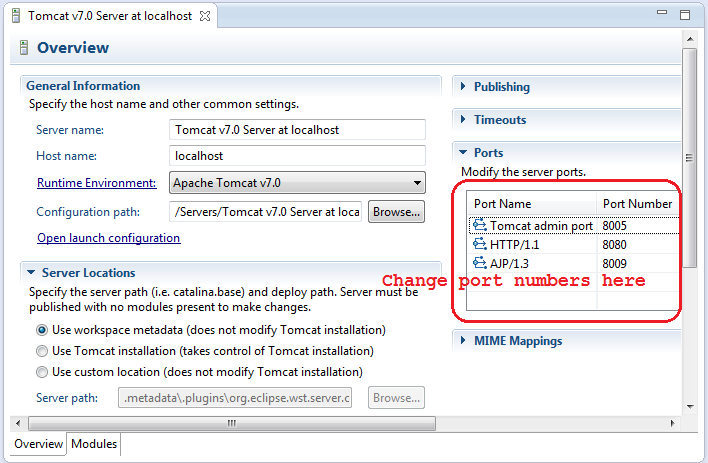Click the AJP/1.3 port row icon
The image size is (708, 463).
pos(480,263)
